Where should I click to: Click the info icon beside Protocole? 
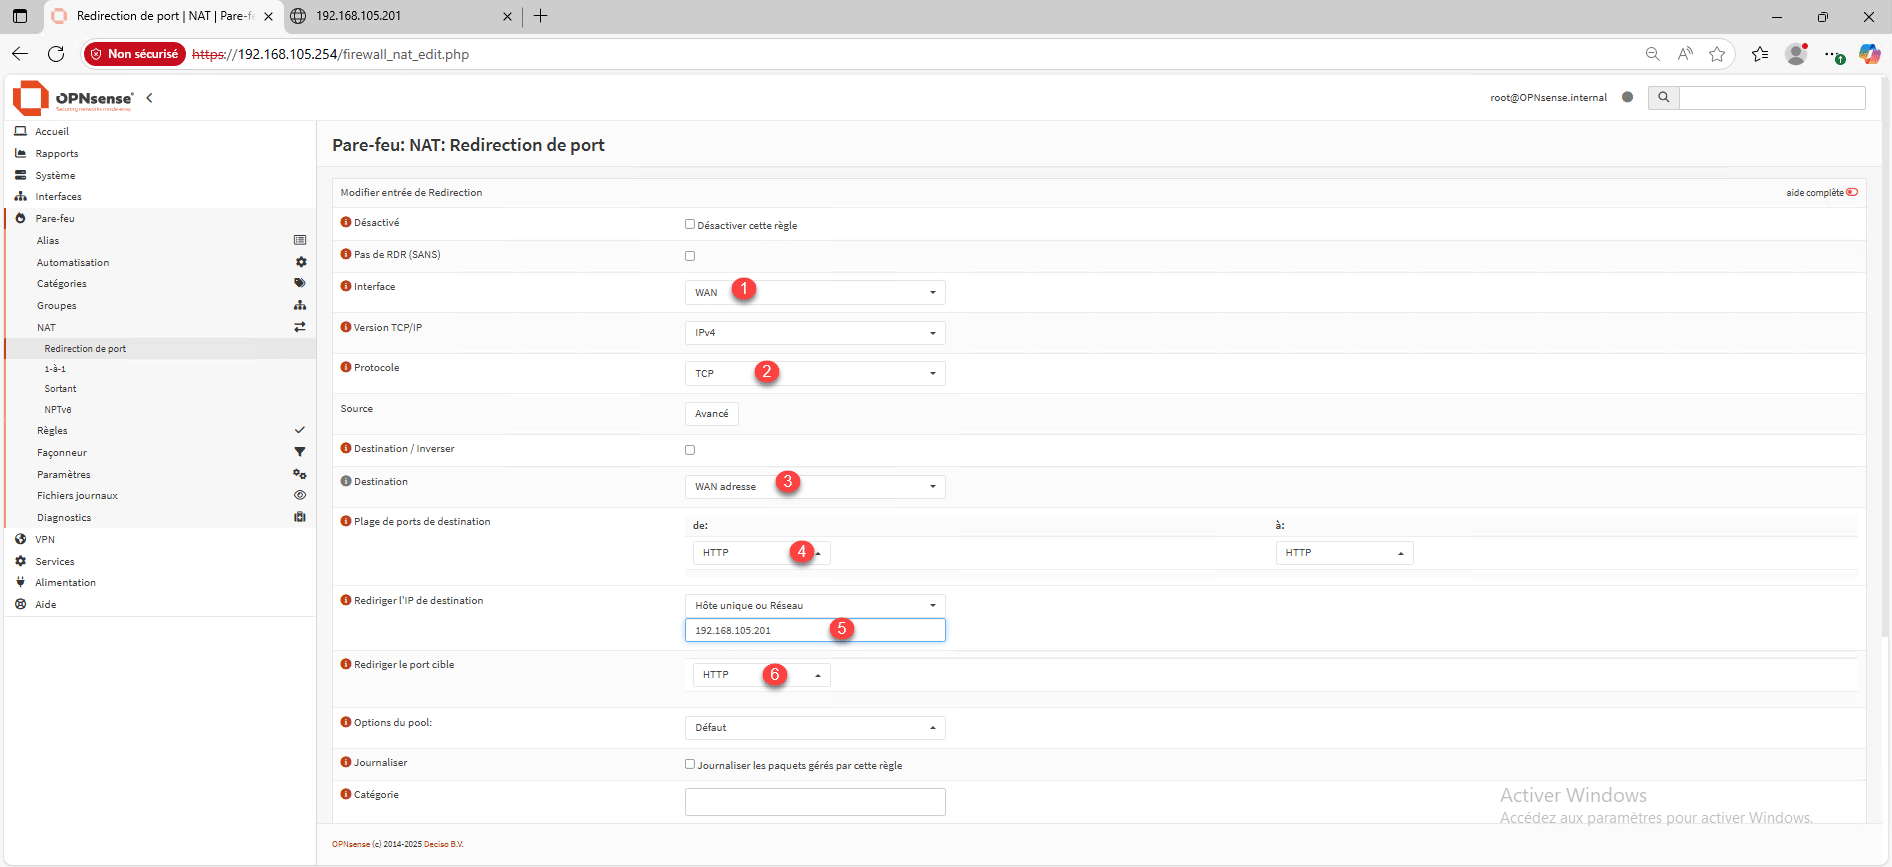[x=346, y=367]
